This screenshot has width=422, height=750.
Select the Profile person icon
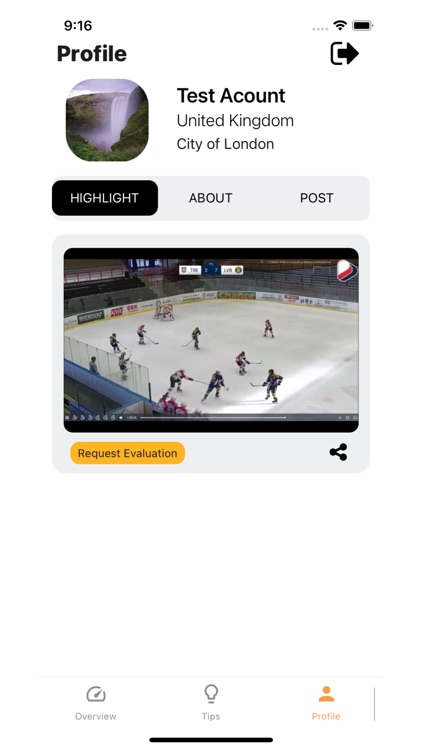point(326,694)
